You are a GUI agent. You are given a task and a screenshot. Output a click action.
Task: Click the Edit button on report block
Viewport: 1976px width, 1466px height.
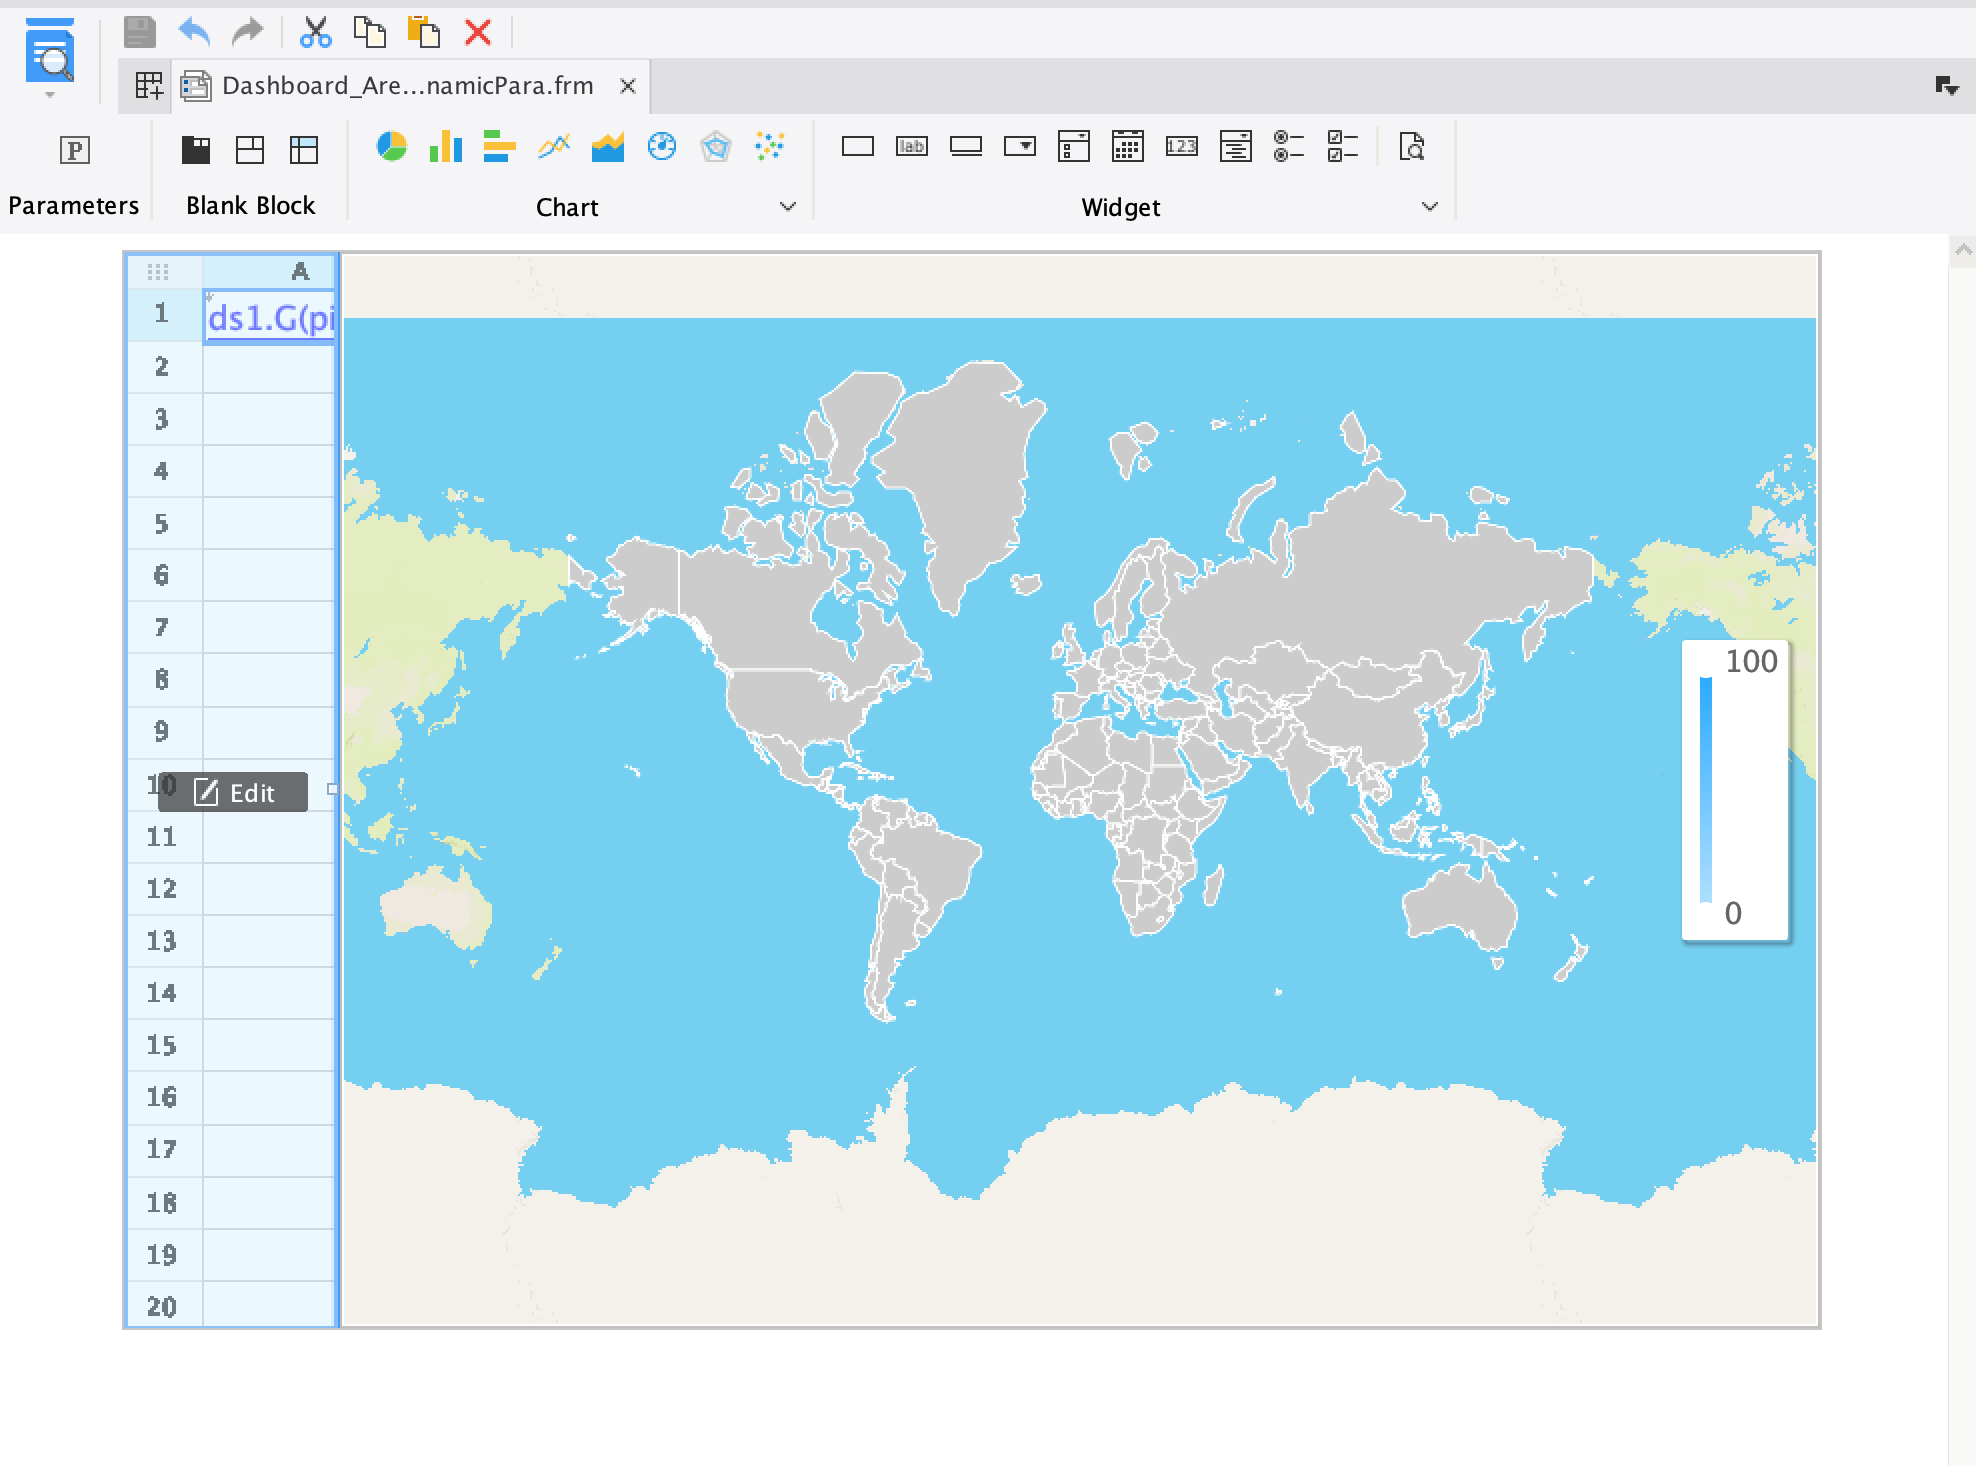(x=233, y=793)
